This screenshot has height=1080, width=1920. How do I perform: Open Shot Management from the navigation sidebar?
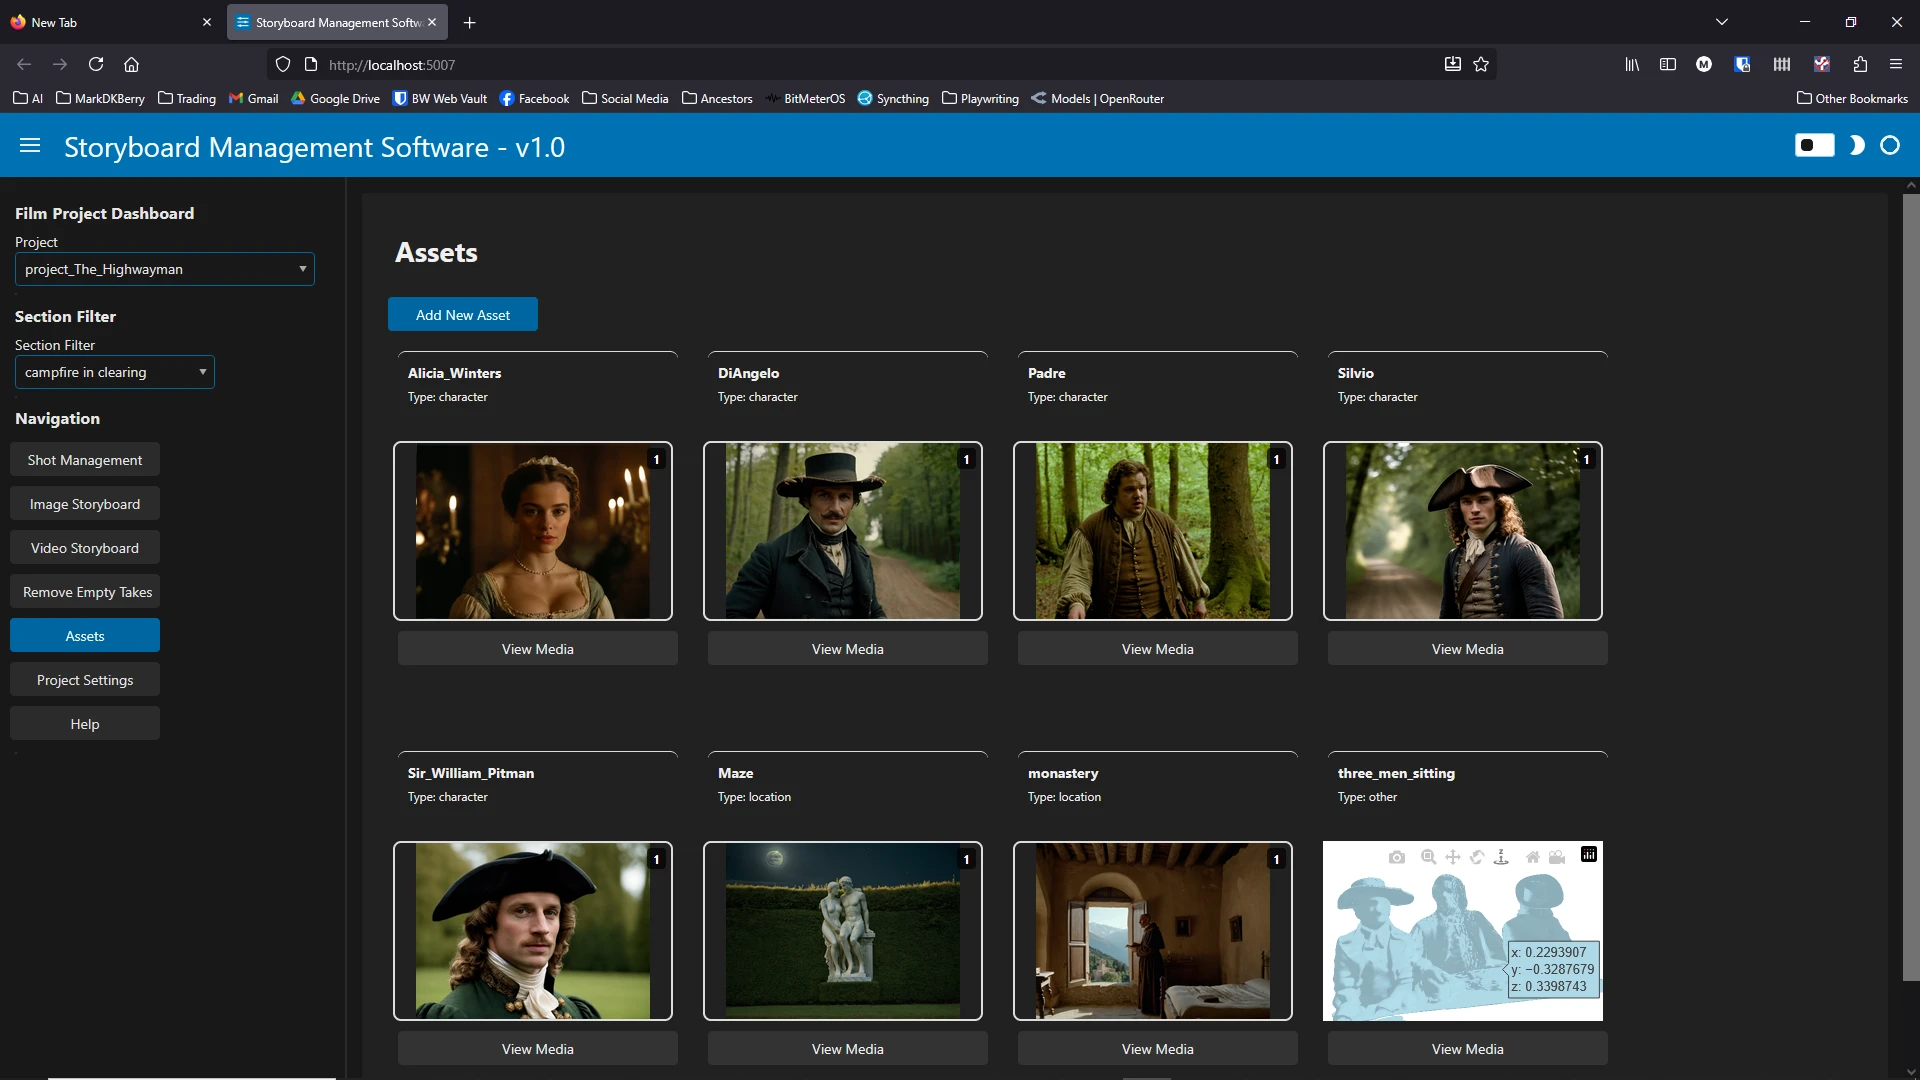pos(85,459)
